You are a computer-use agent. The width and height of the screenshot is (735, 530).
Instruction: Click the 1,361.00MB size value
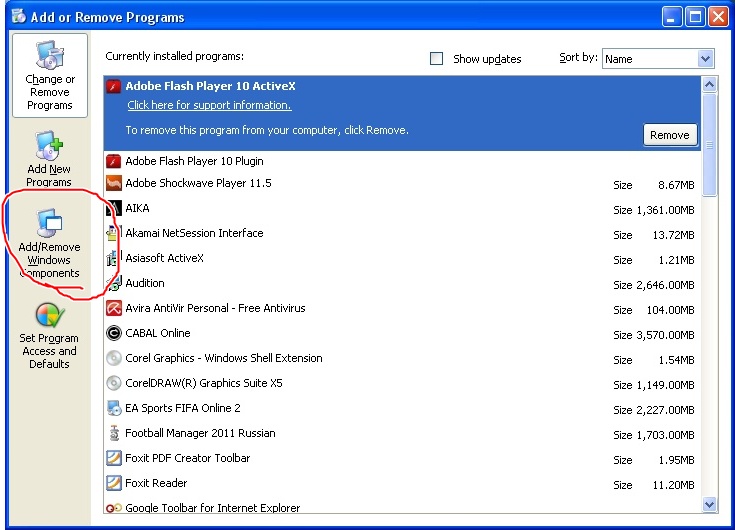665,210
